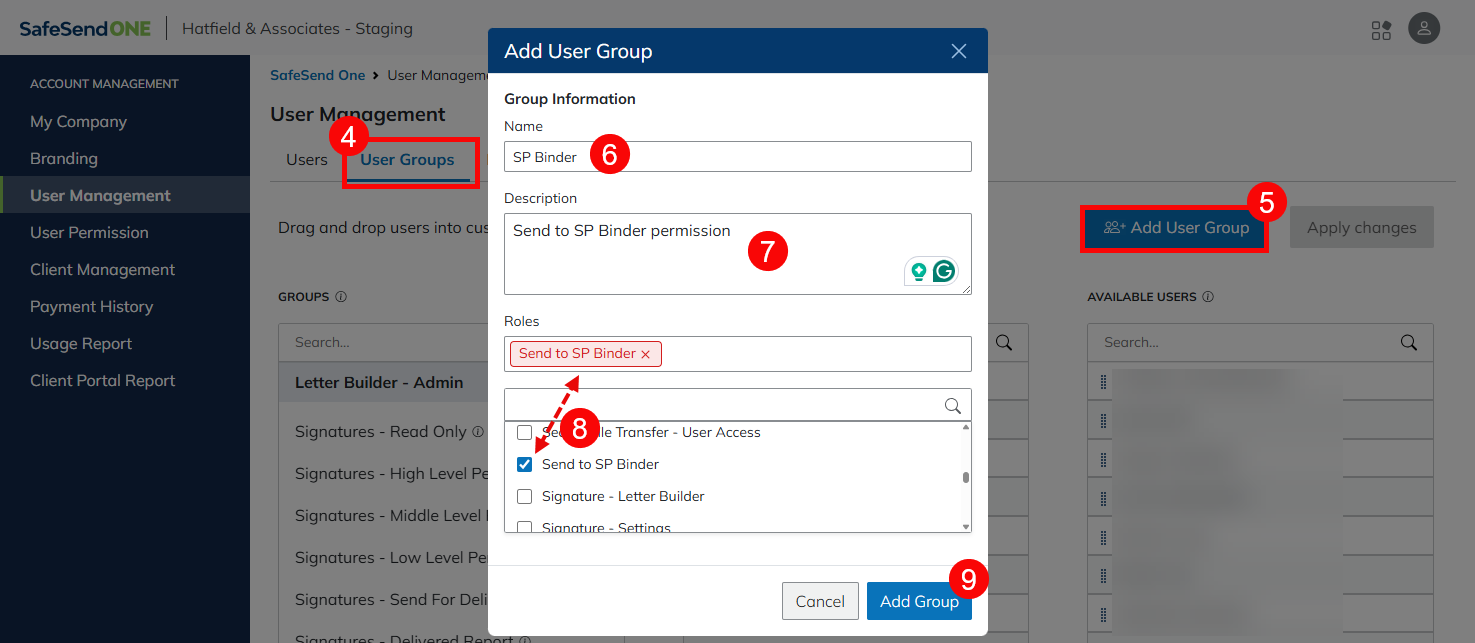
Task: Enable Secure File Transfer - User Access checkbox
Action: [x=525, y=432]
